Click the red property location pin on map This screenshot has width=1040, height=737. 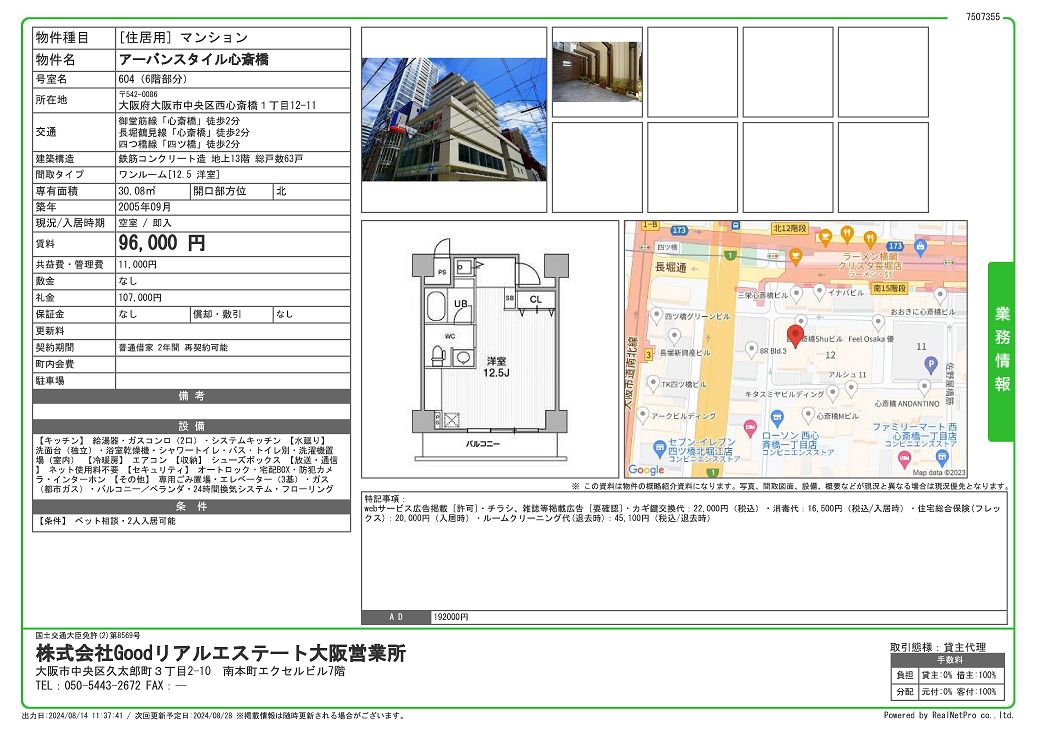tap(795, 336)
